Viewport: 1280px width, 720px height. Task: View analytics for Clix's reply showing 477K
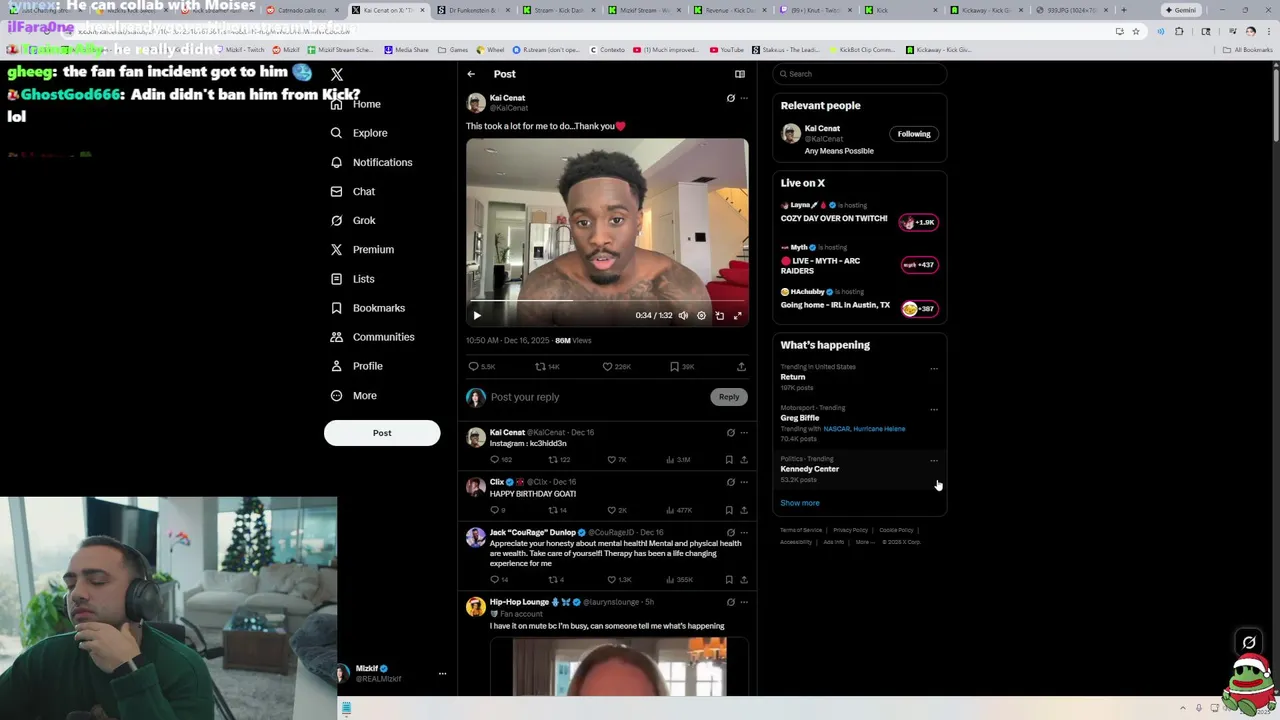[677, 510]
